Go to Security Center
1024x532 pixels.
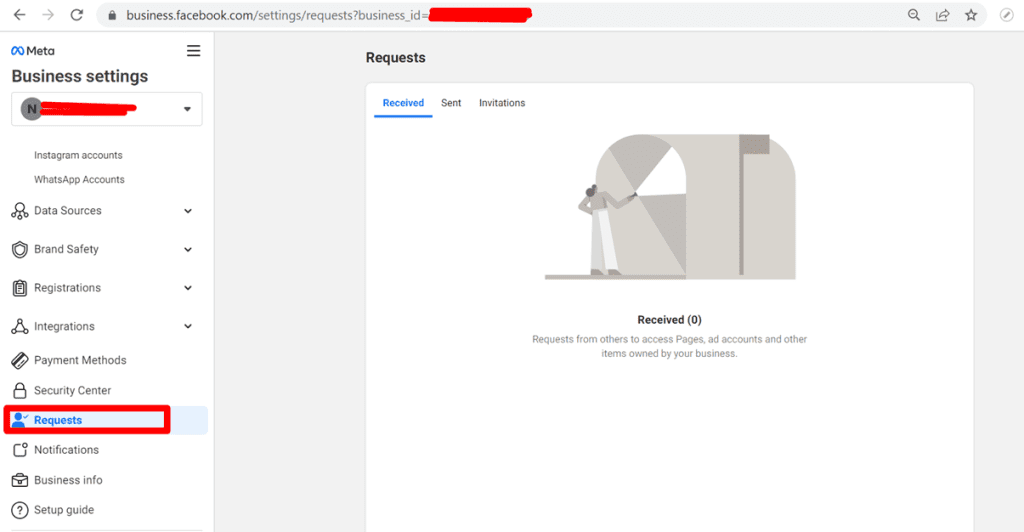pos(72,390)
